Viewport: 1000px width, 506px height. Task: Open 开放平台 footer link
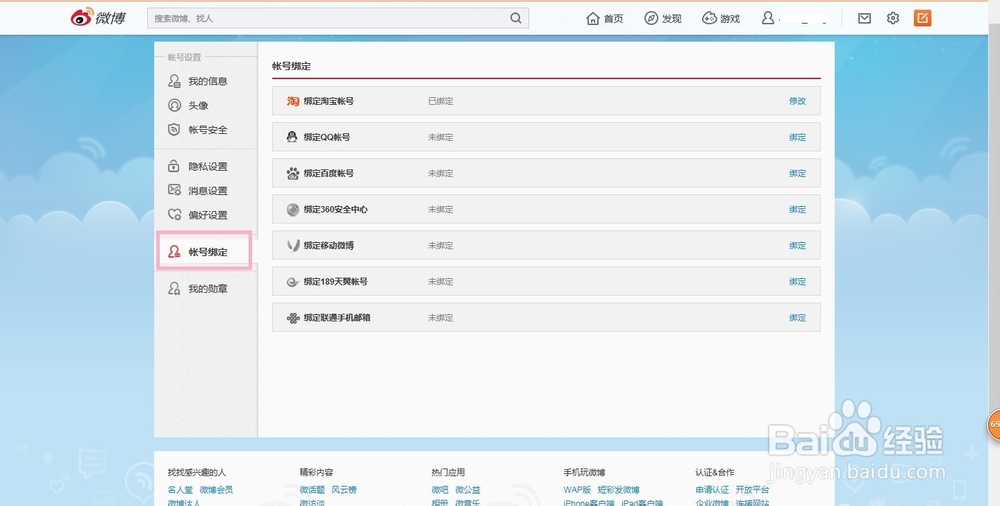click(752, 490)
